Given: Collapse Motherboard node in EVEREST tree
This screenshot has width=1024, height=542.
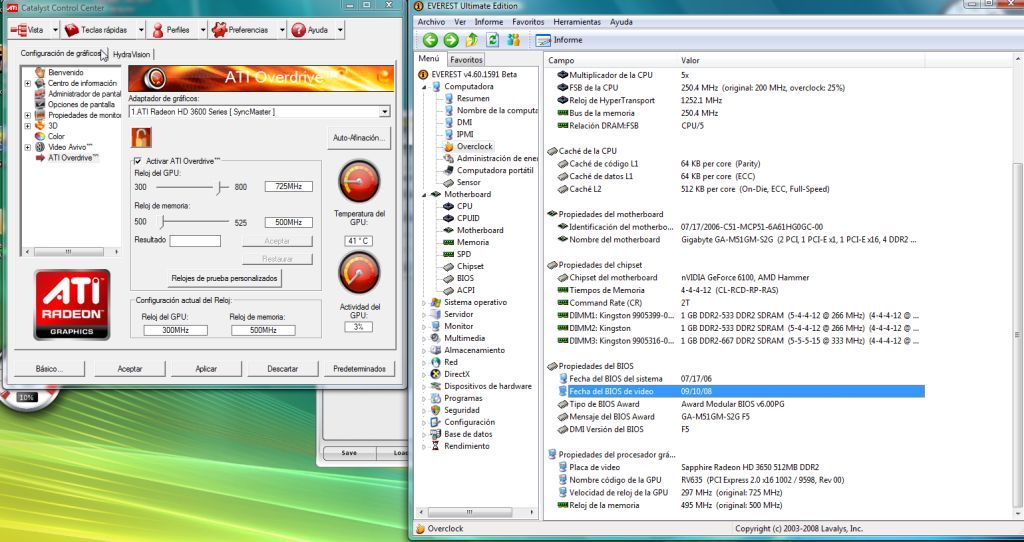Looking at the screenshot, I should click(x=424, y=194).
